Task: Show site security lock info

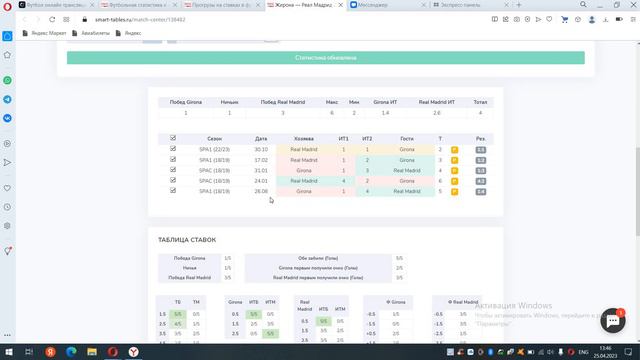Action: tap(84, 20)
